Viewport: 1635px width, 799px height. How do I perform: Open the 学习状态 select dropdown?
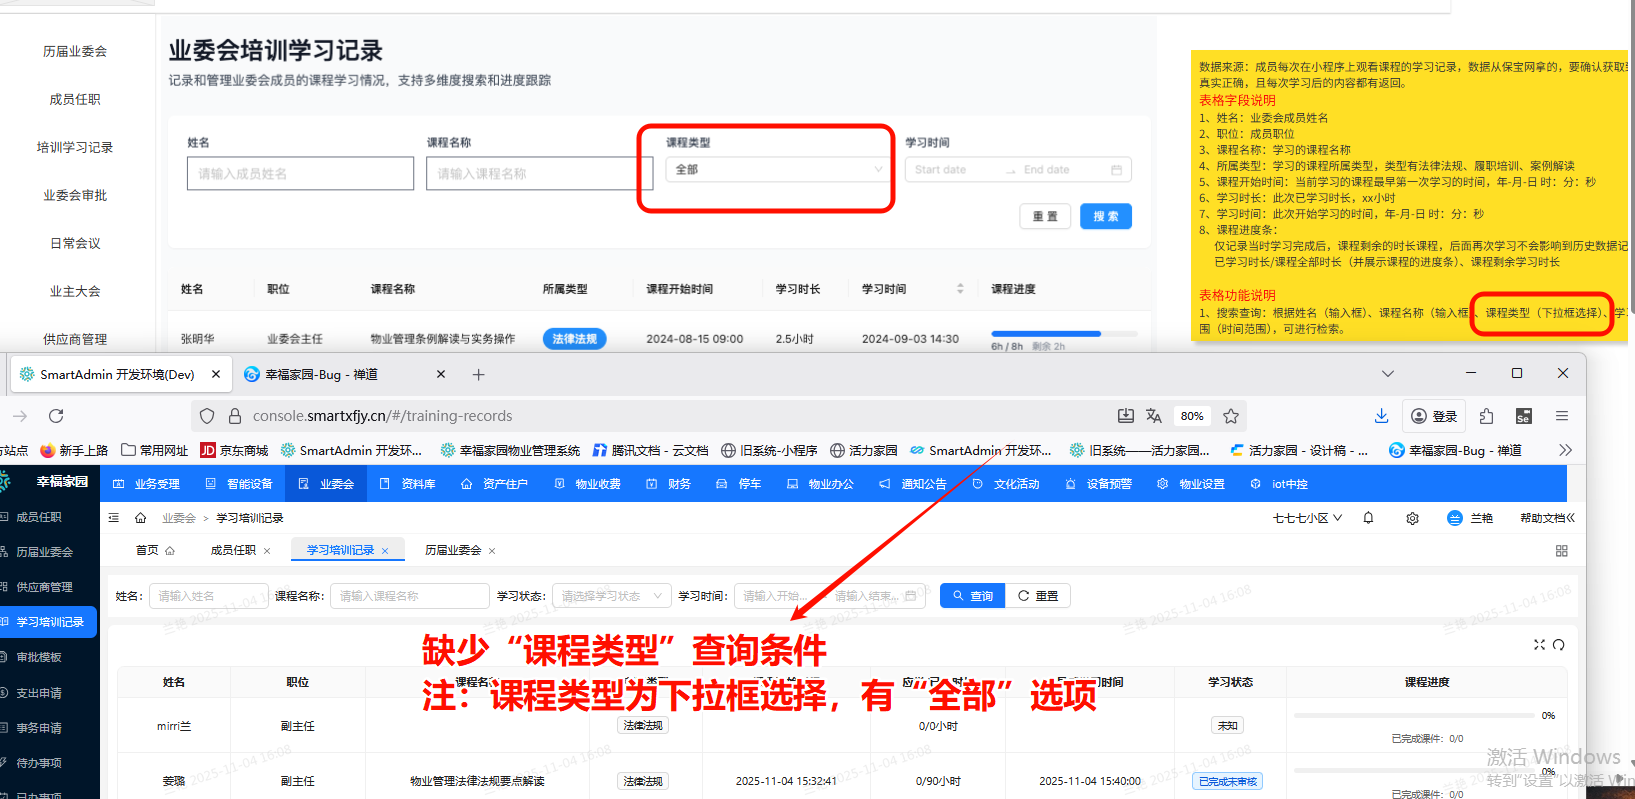[x=611, y=596]
